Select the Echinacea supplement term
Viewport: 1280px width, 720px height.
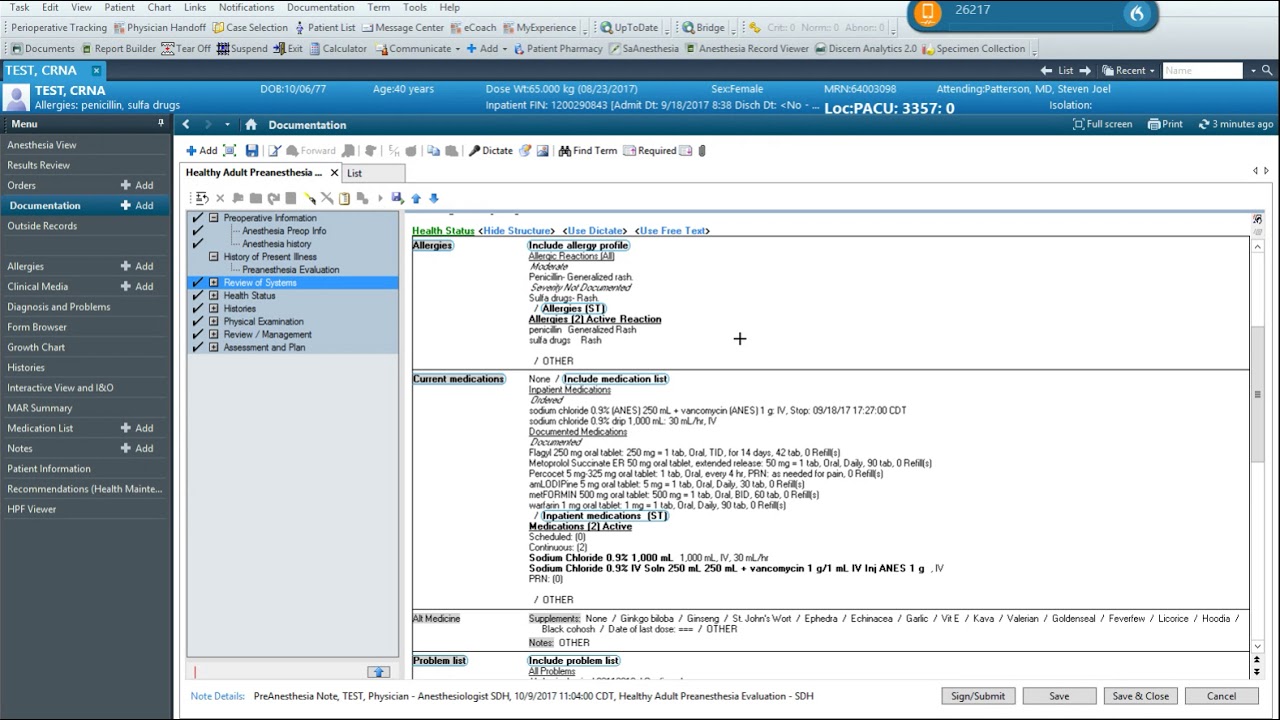click(x=871, y=619)
